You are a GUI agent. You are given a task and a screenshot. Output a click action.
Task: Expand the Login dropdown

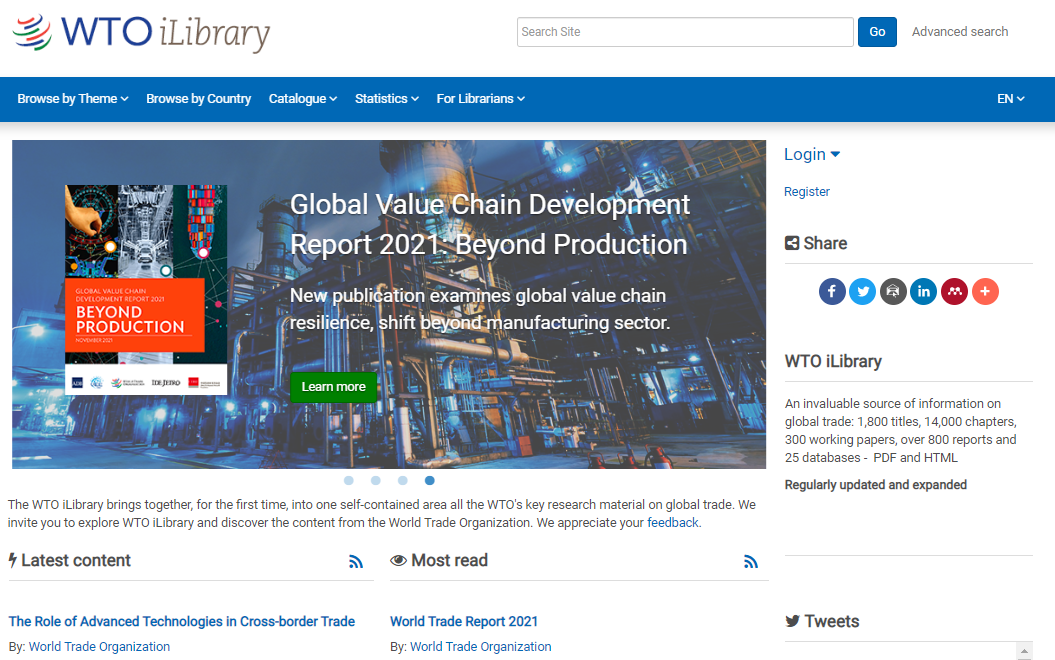[x=812, y=155]
